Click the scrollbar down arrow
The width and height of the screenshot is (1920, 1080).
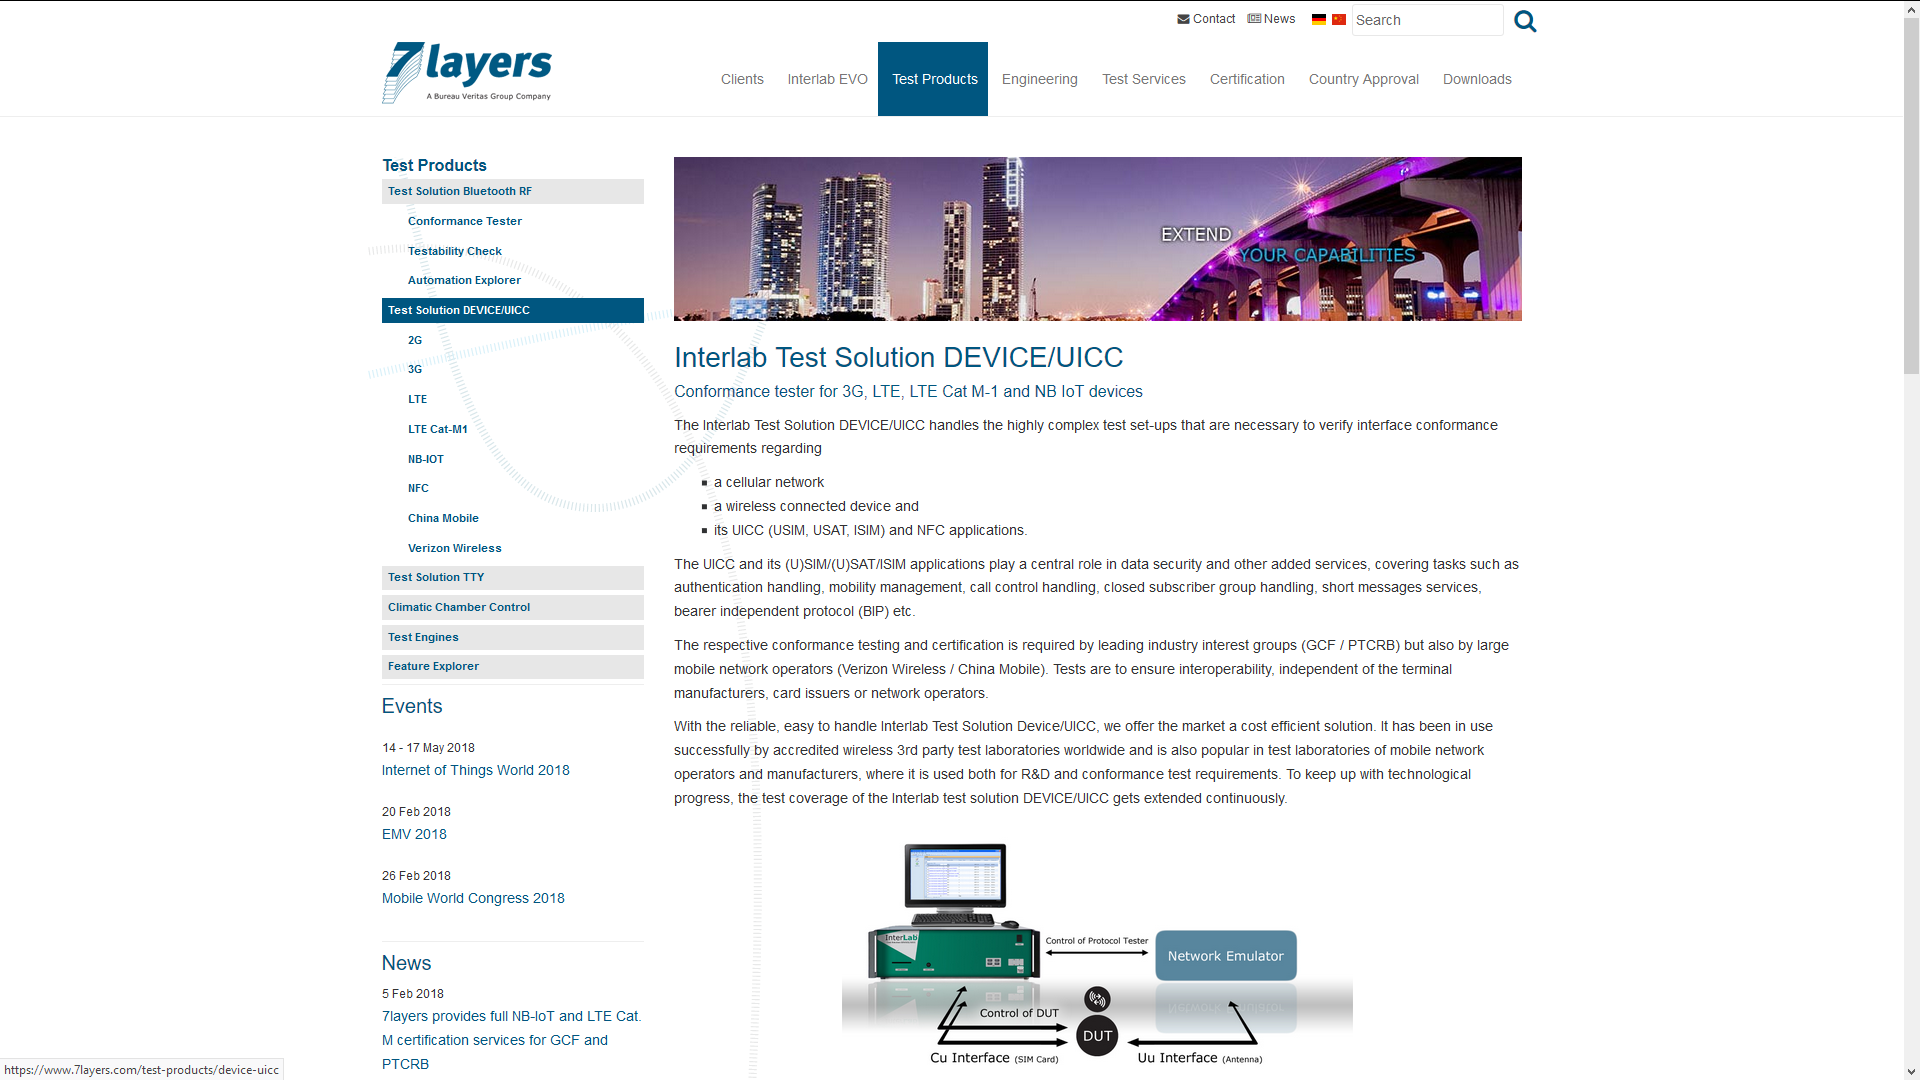pos(1911,1071)
